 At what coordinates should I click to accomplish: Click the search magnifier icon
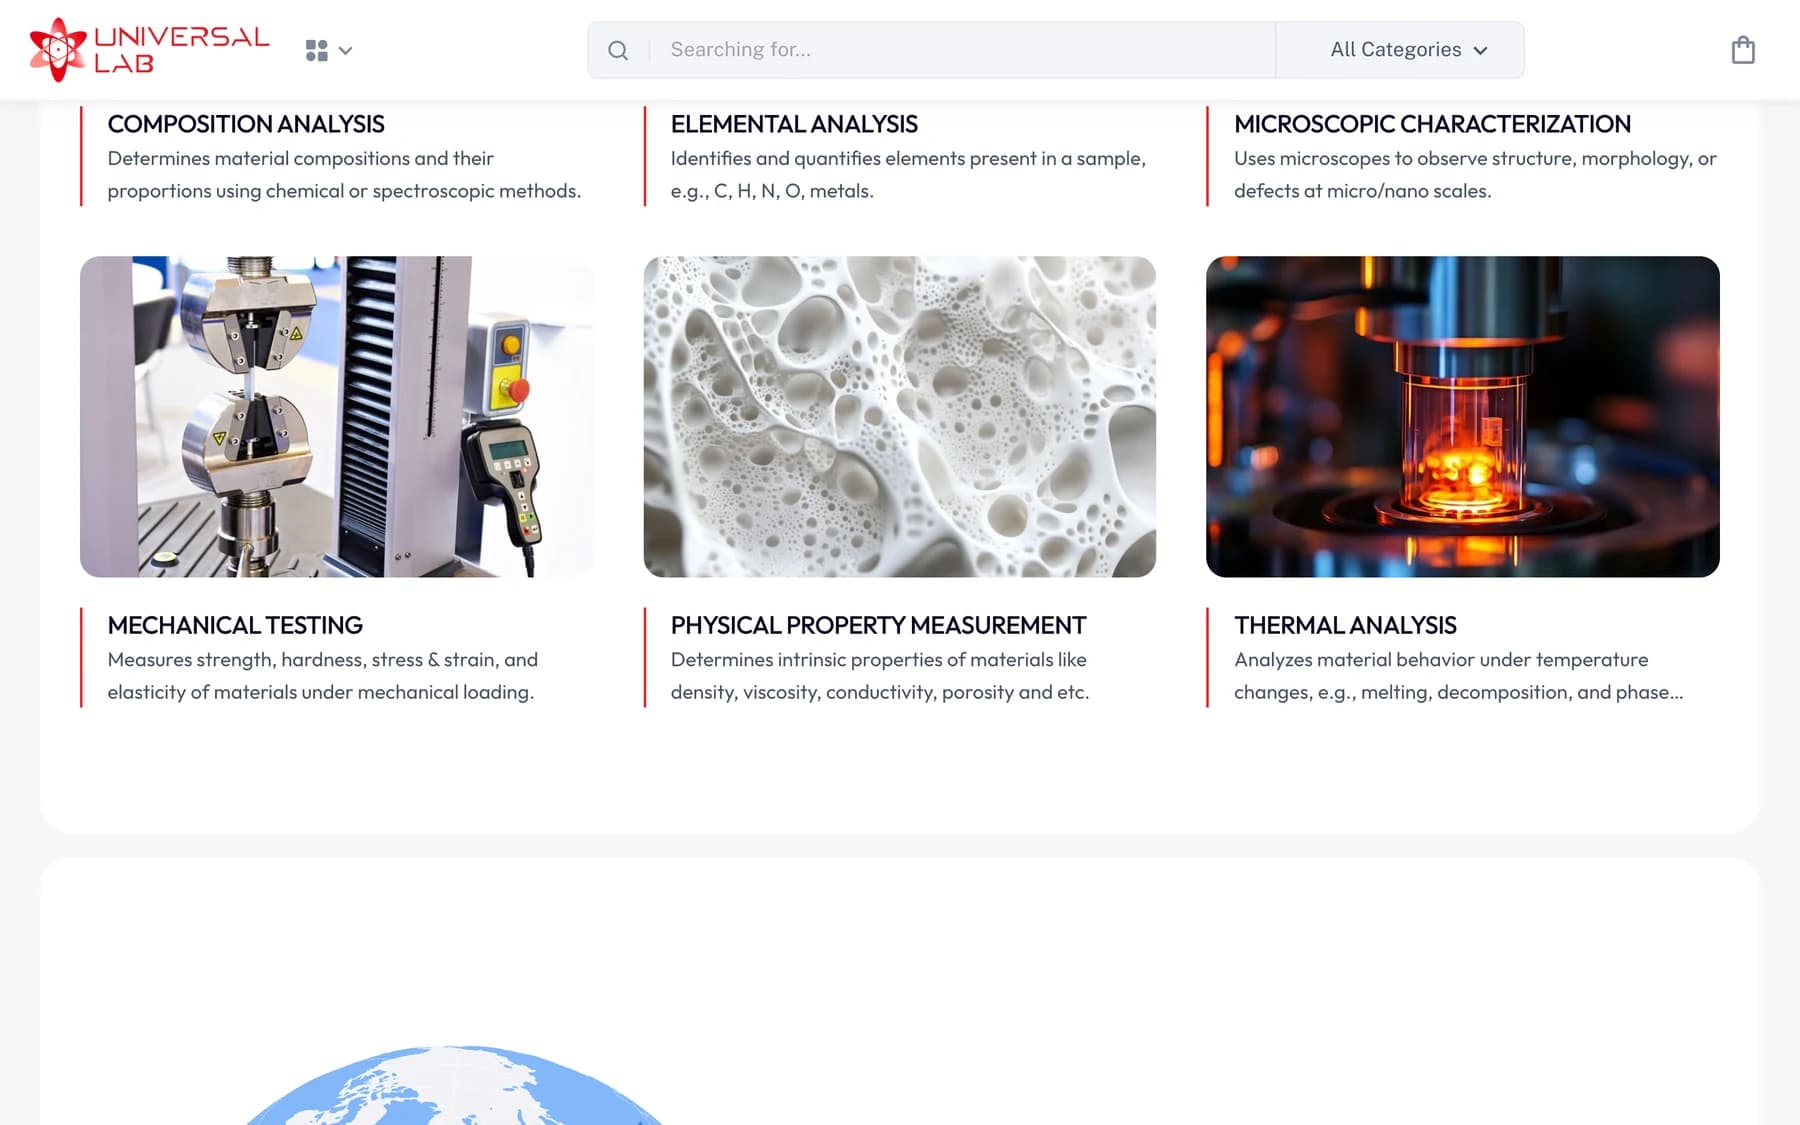tap(618, 50)
